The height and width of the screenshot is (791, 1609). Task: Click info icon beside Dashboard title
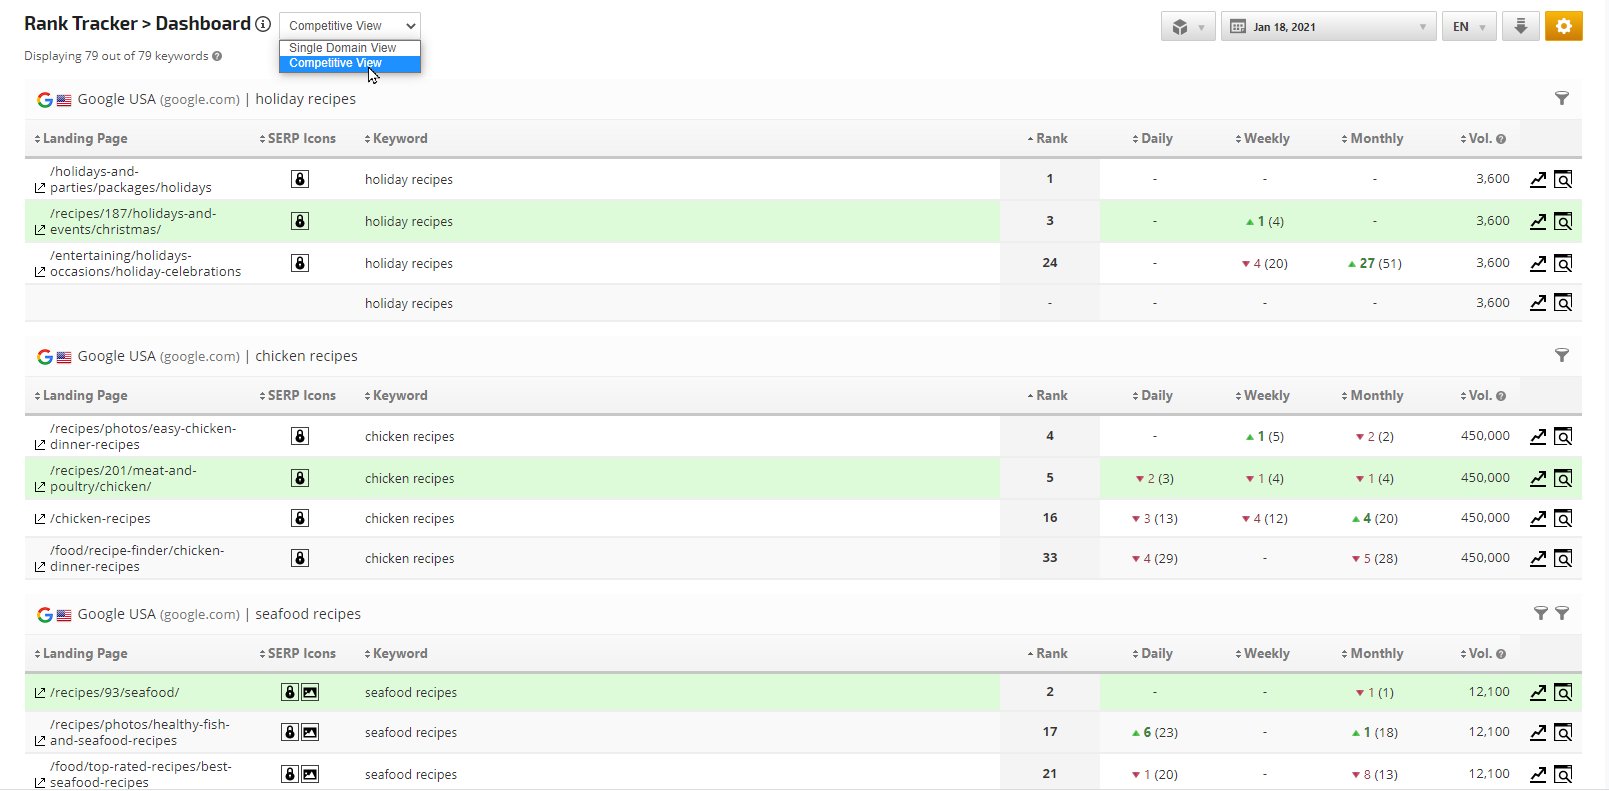(263, 24)
